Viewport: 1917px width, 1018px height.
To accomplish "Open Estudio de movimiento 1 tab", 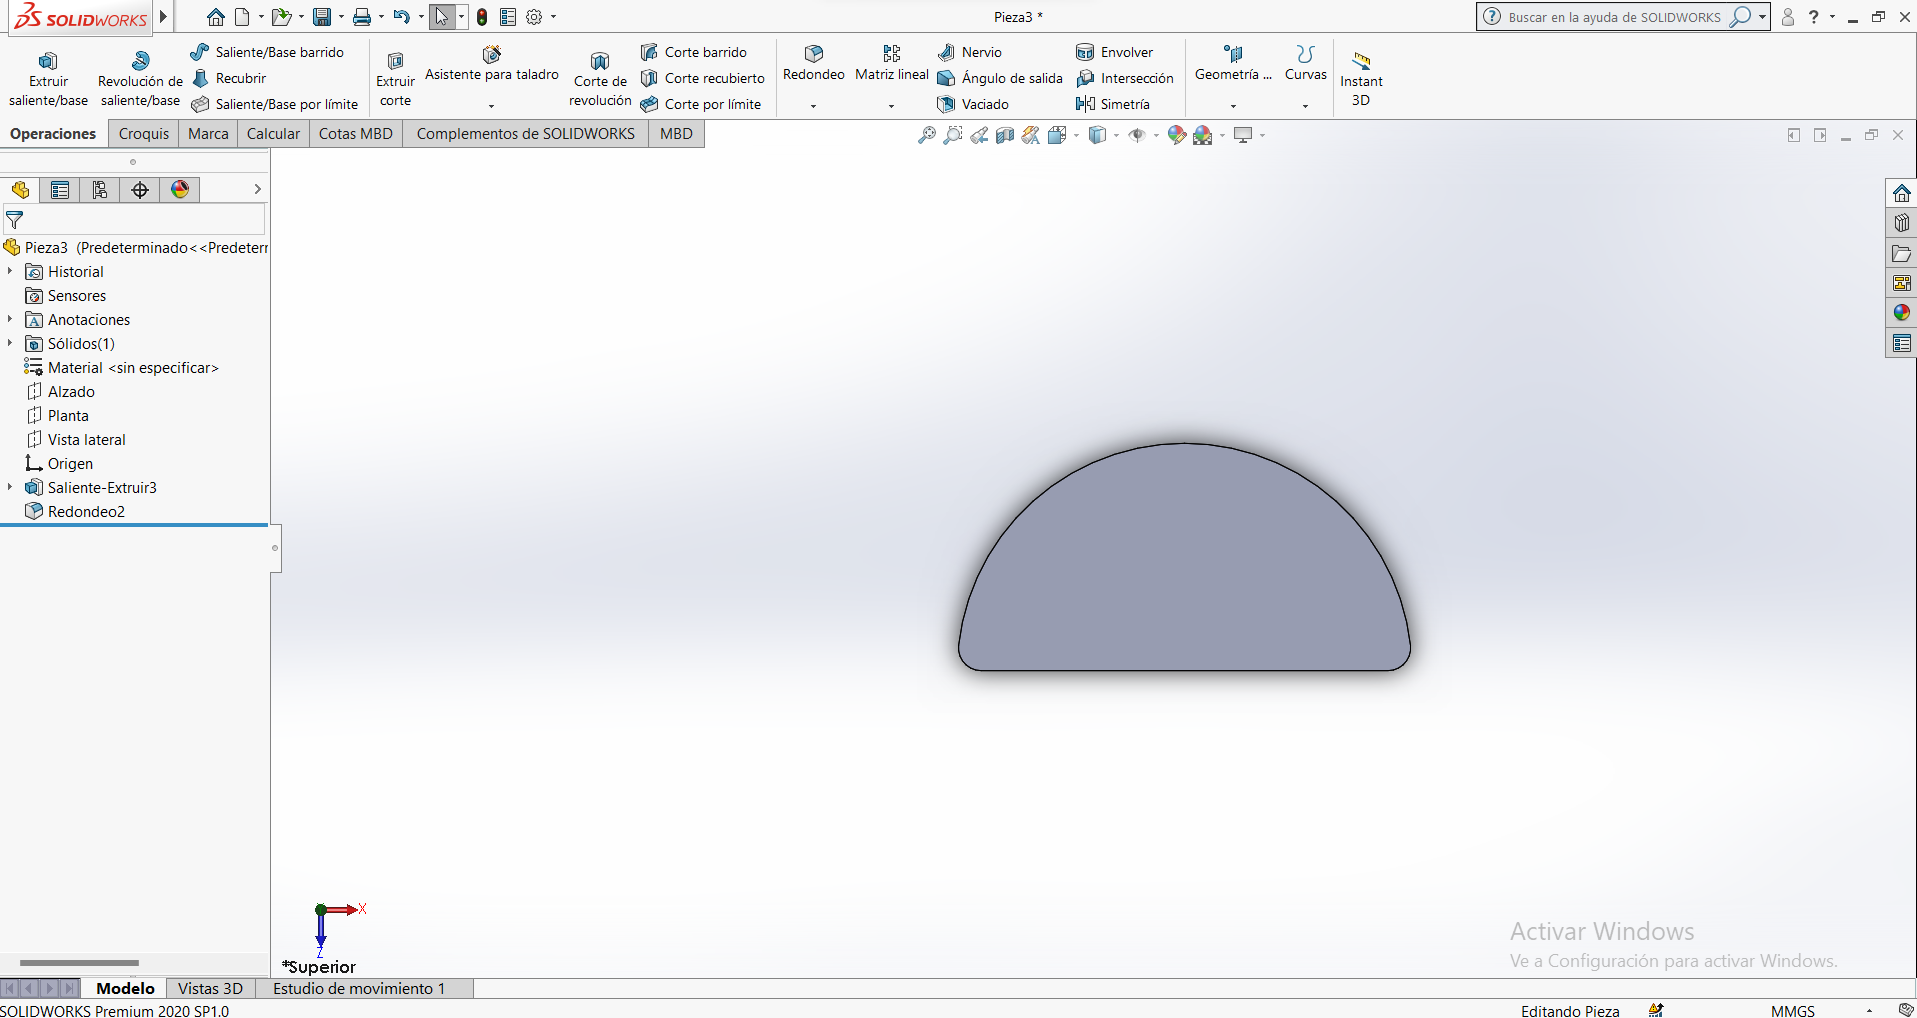I will [x=359, y=988].
